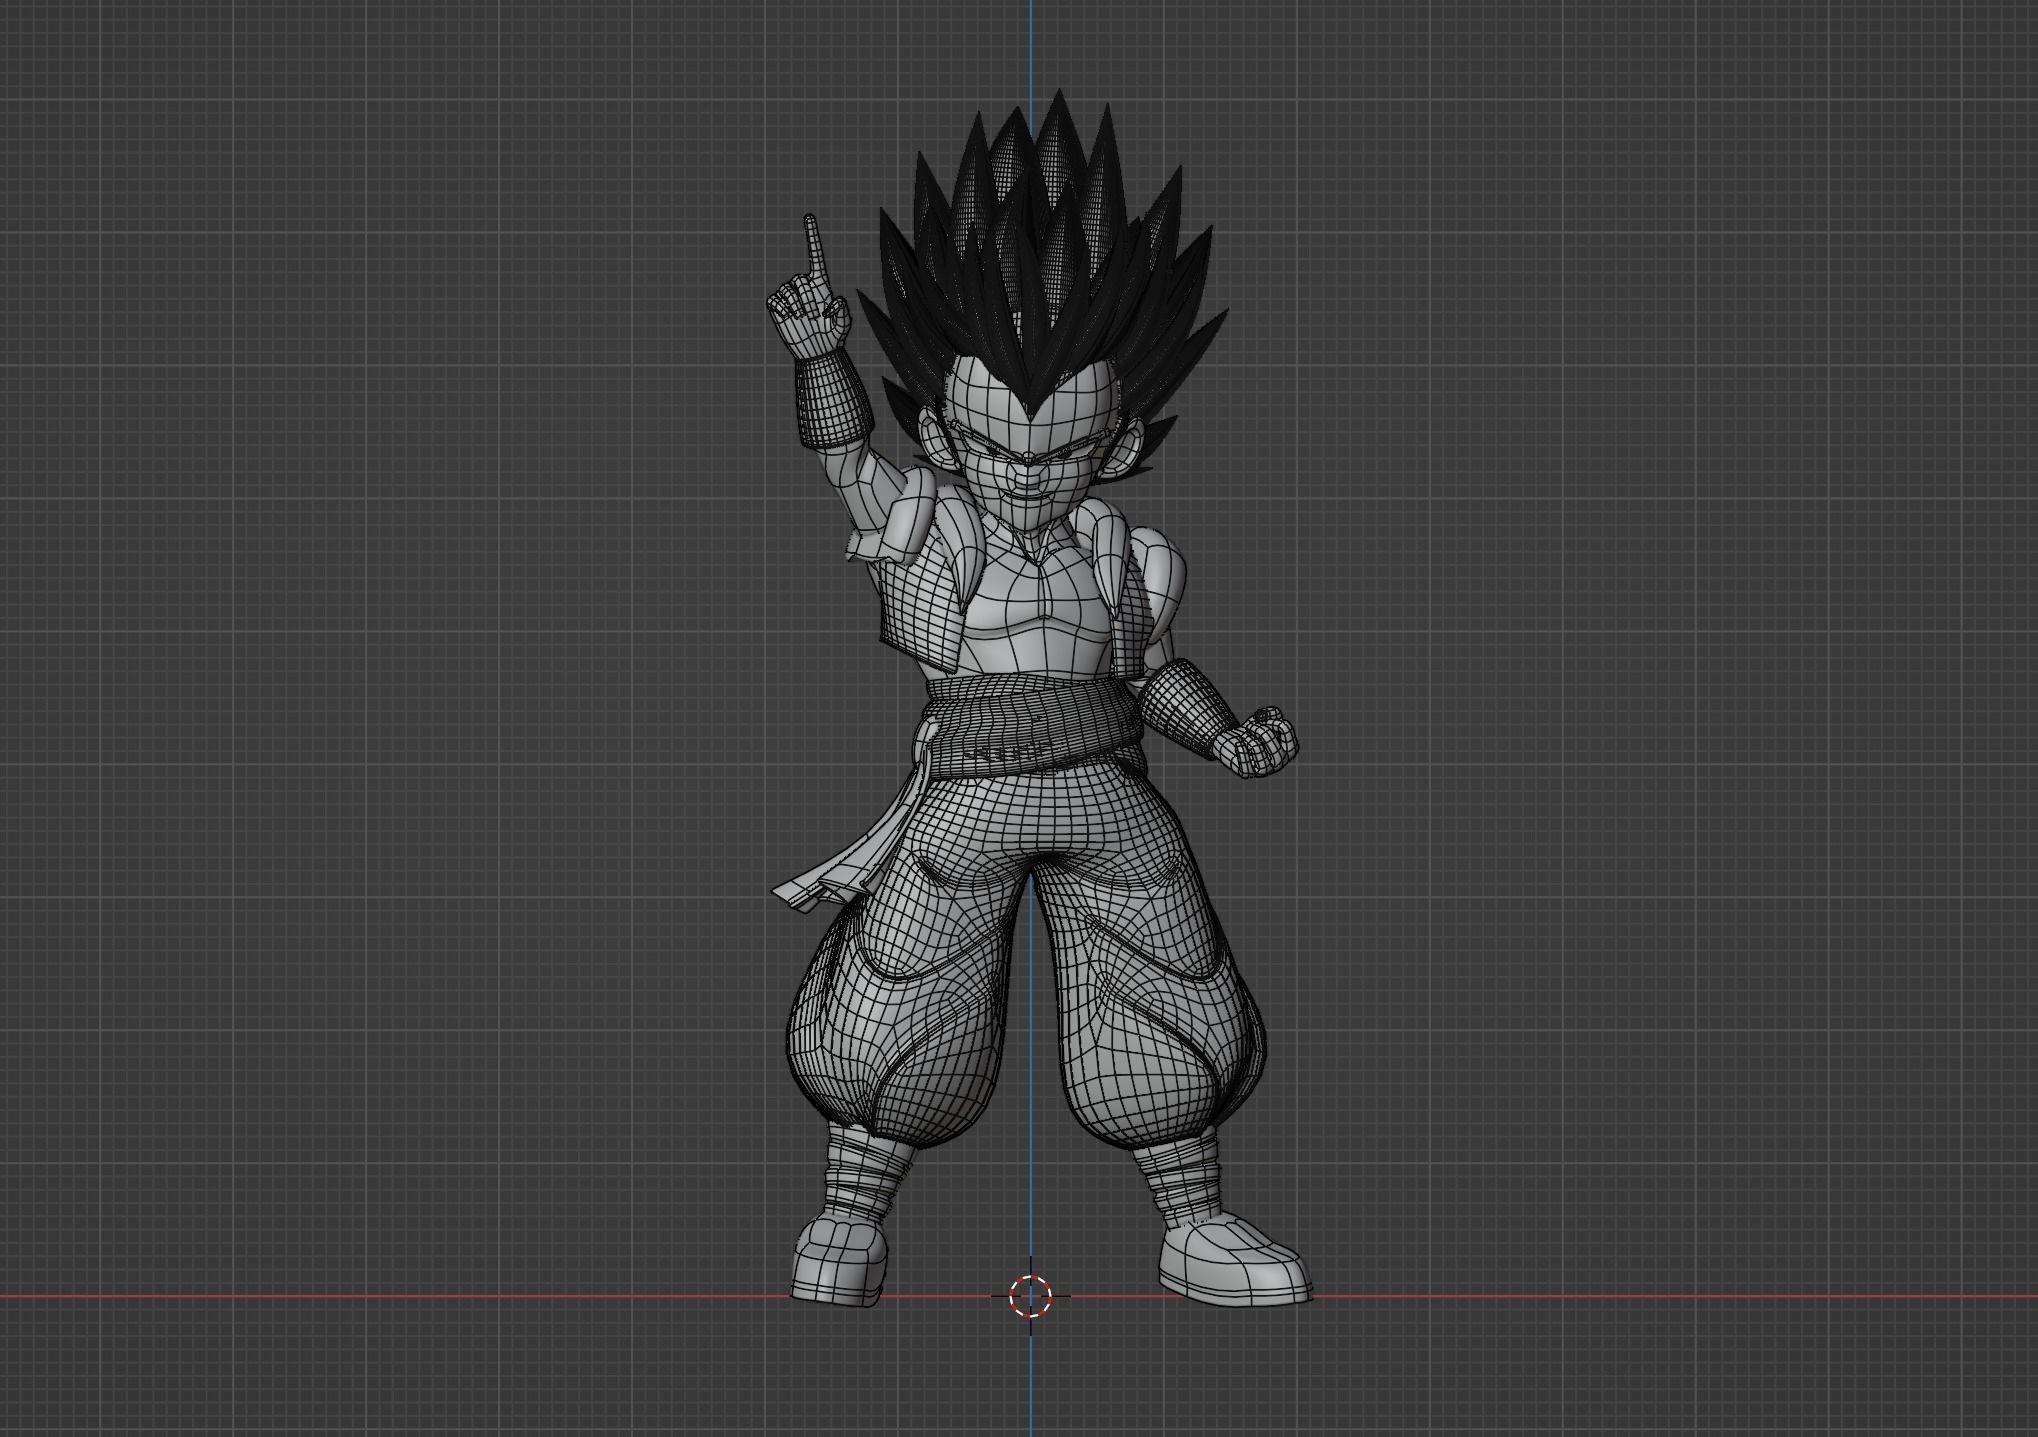Click the character's waist sash belt

tap(1033, 727)
